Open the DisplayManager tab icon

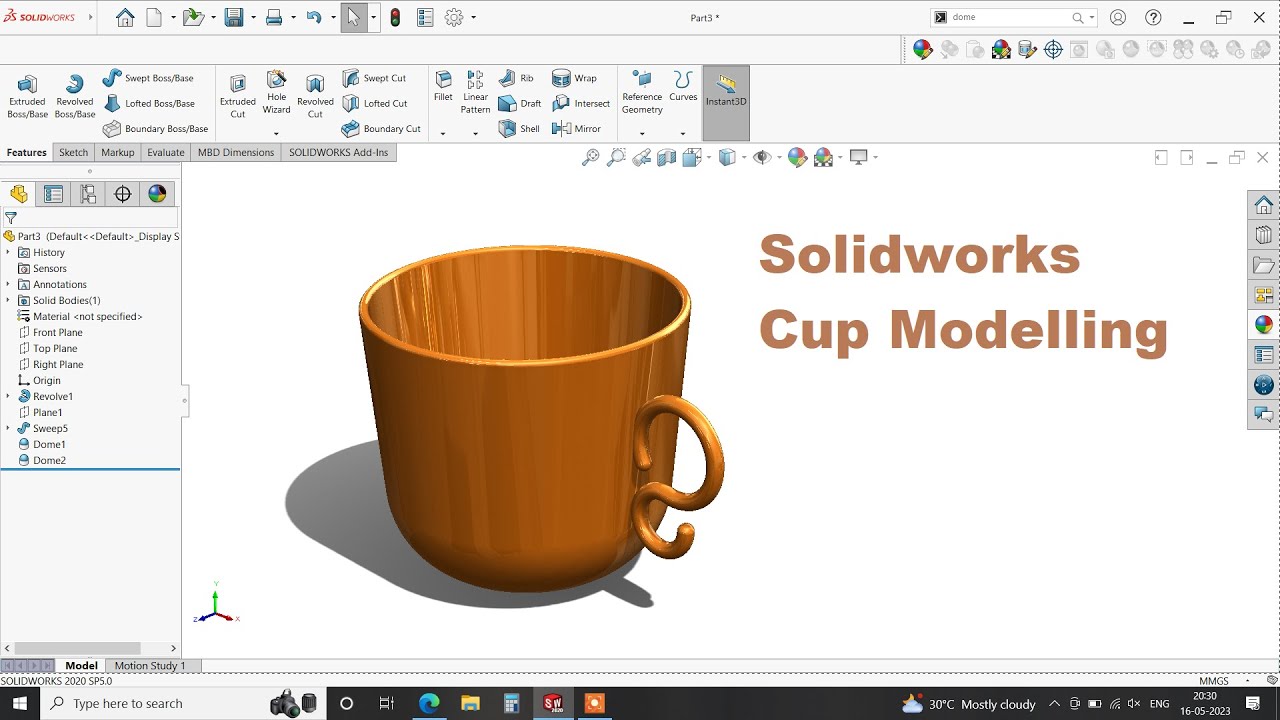(x=157, y=194)
